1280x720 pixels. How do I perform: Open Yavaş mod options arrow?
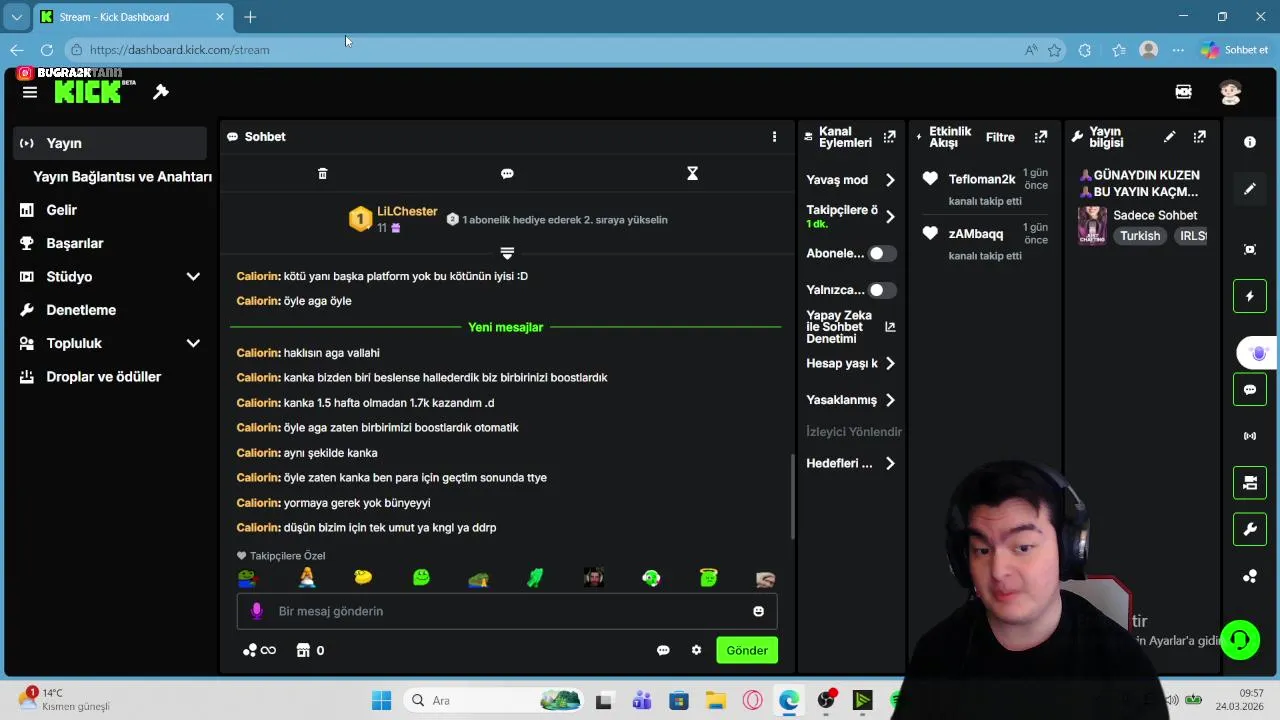pyautogui.click(x=890, y=180)
